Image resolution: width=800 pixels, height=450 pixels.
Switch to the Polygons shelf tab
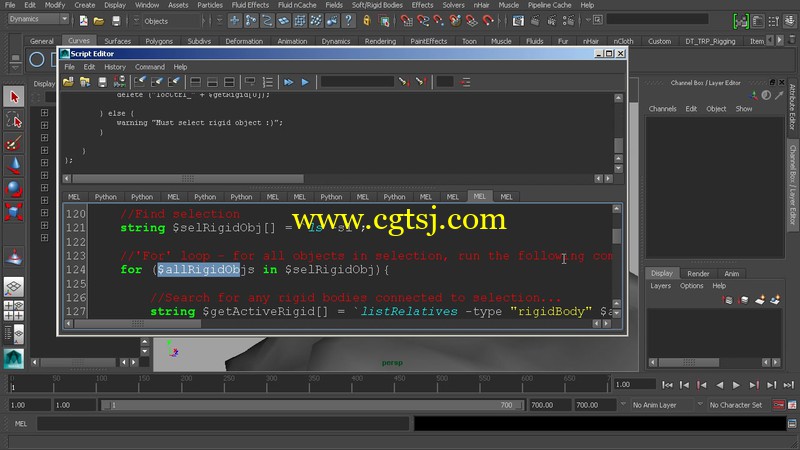tap(159, 41)
